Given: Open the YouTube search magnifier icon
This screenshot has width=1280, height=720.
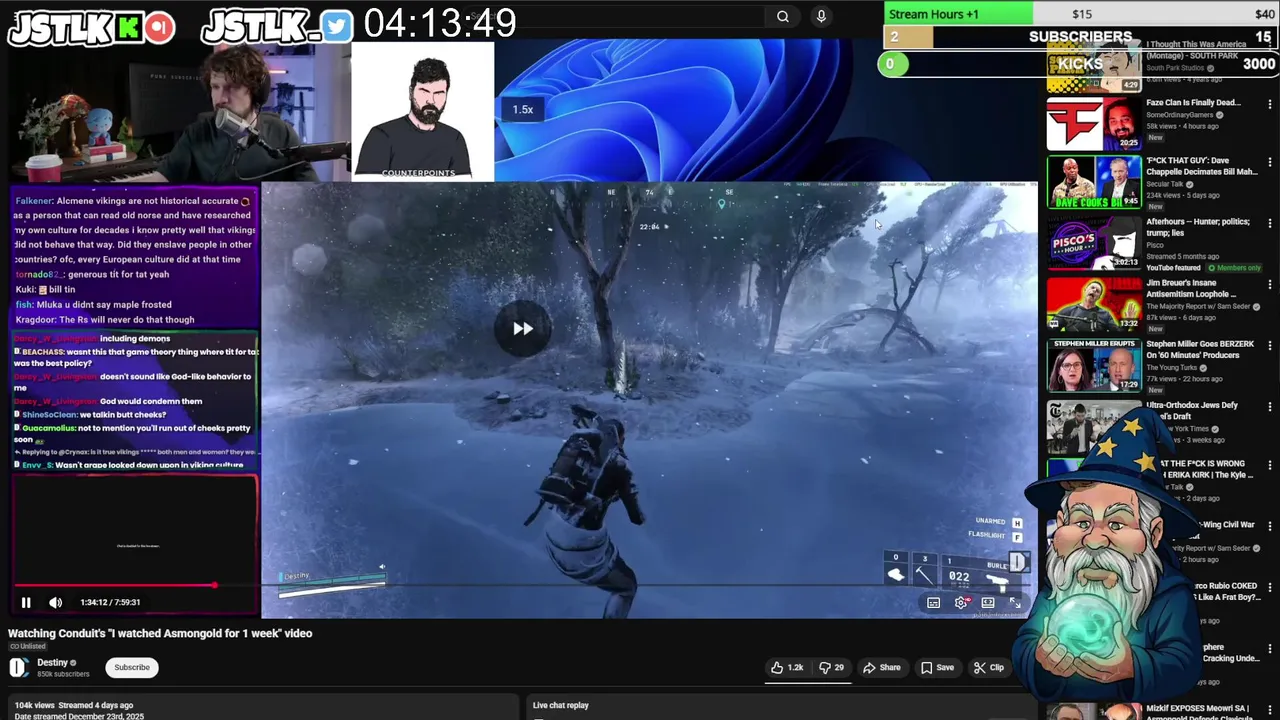Looking at the screenshot, I should 783,16.
